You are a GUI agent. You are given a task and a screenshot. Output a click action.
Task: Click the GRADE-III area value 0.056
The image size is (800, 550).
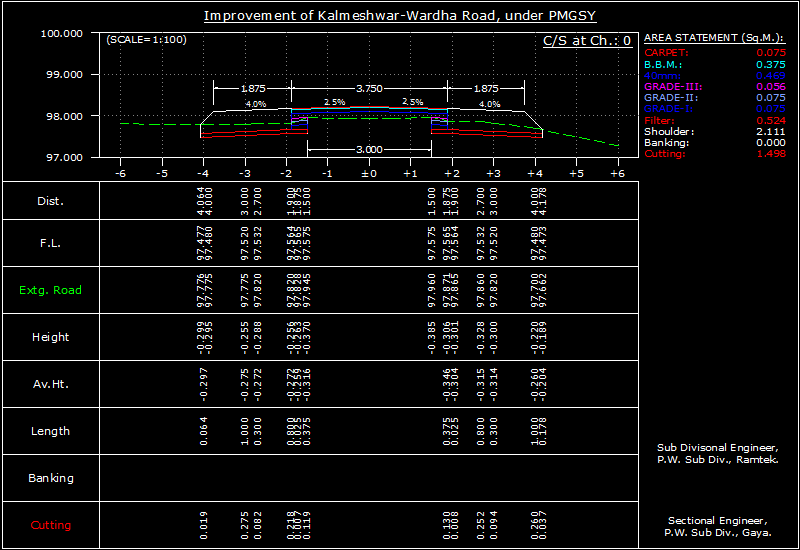click(770, 87)
